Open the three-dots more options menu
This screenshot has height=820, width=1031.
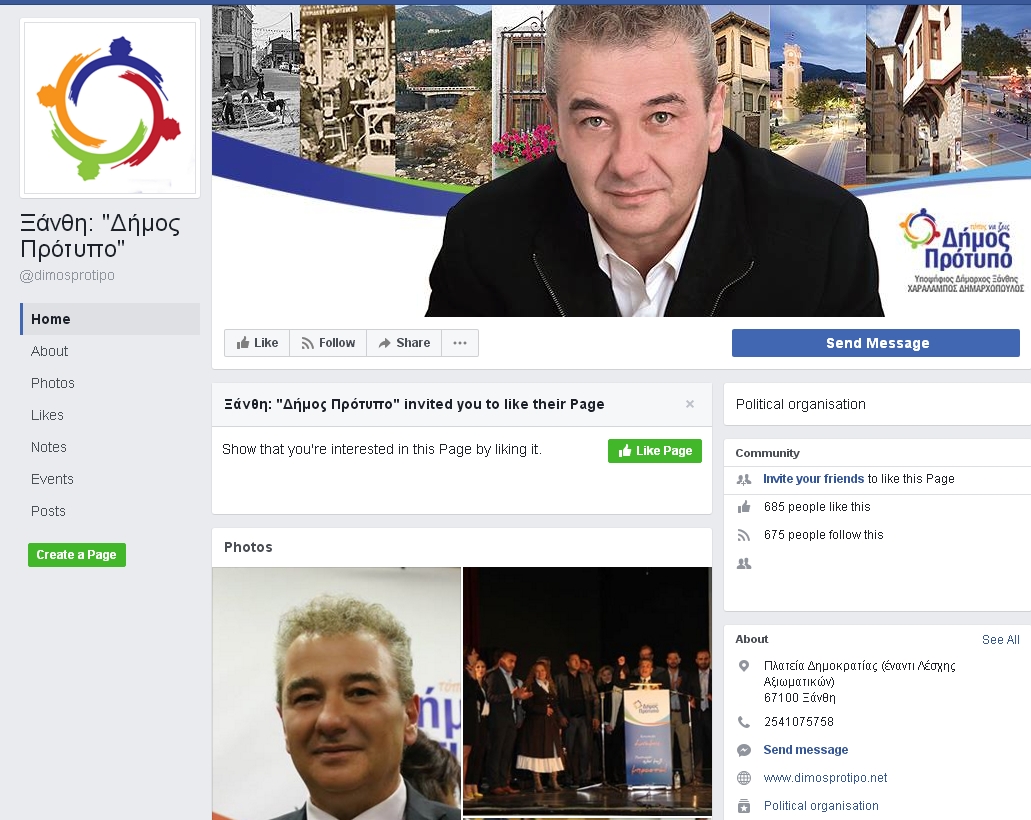coord(460,343)
